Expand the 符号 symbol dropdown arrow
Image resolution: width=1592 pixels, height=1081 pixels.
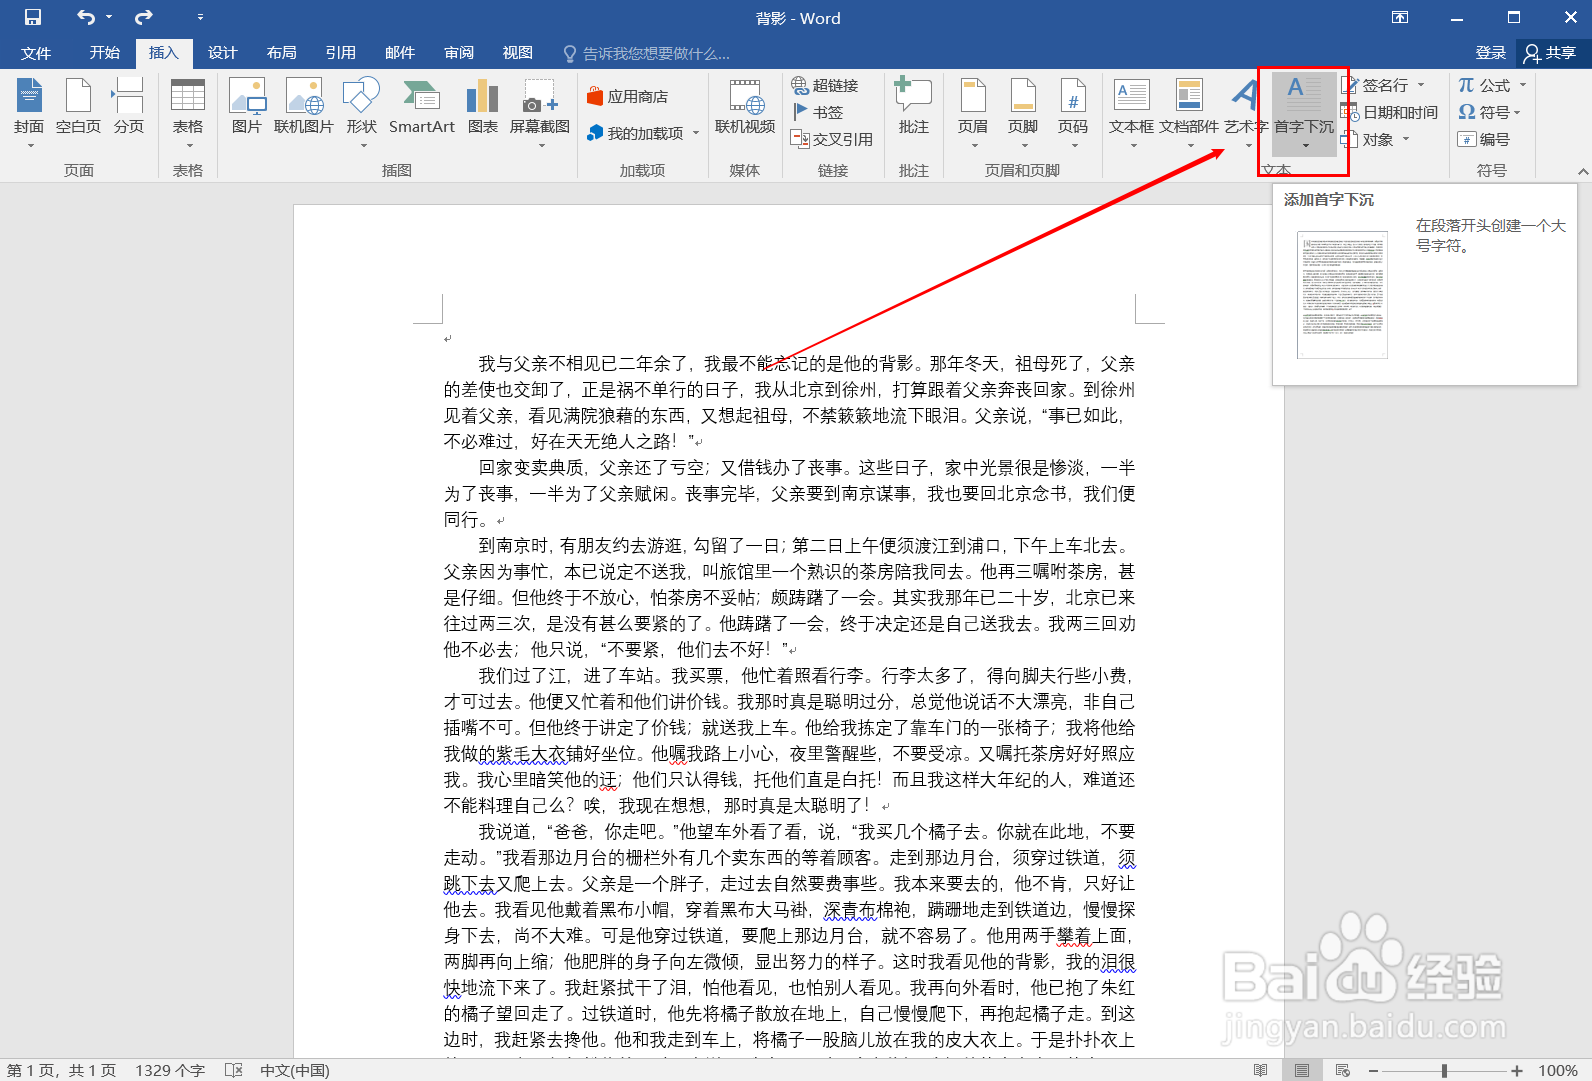1517,112
